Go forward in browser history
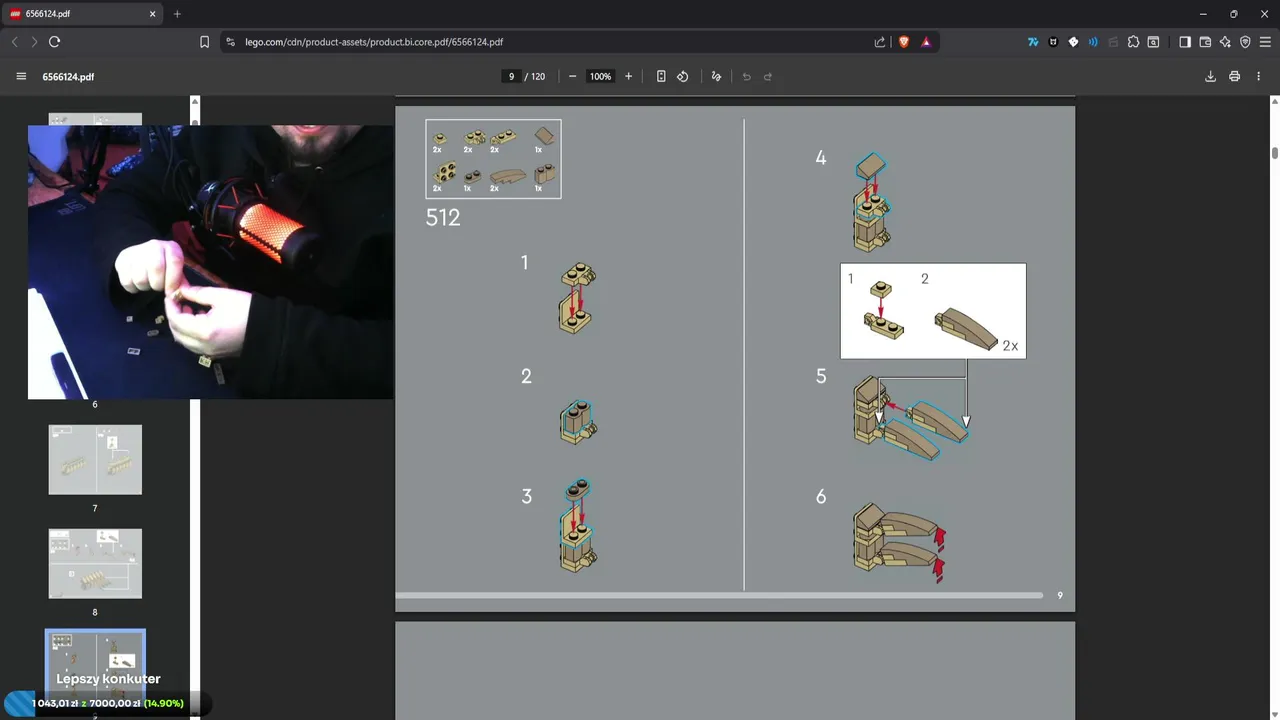This screenshot has width=1280, height=720. coord(34,42)
